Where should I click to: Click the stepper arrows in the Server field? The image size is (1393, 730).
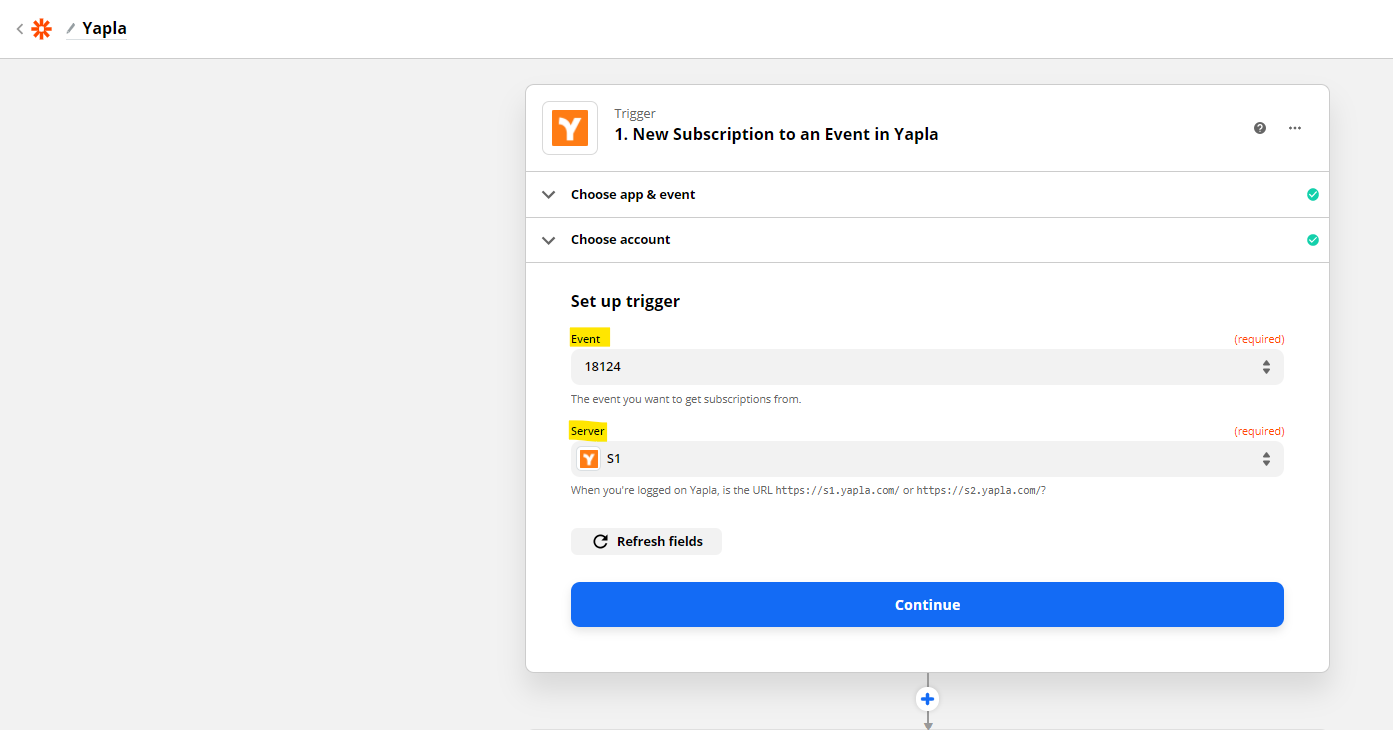(1266, 458)
